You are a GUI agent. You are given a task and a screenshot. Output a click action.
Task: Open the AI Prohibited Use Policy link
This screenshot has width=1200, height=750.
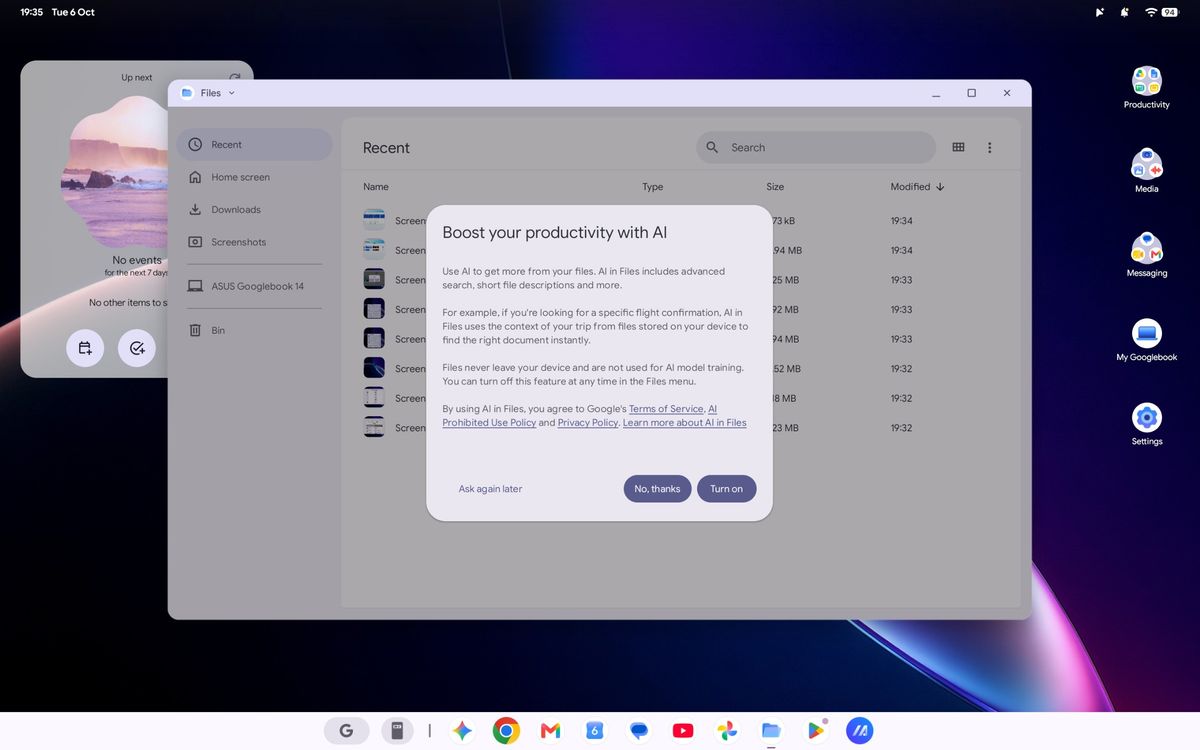[x=489, y=423]
